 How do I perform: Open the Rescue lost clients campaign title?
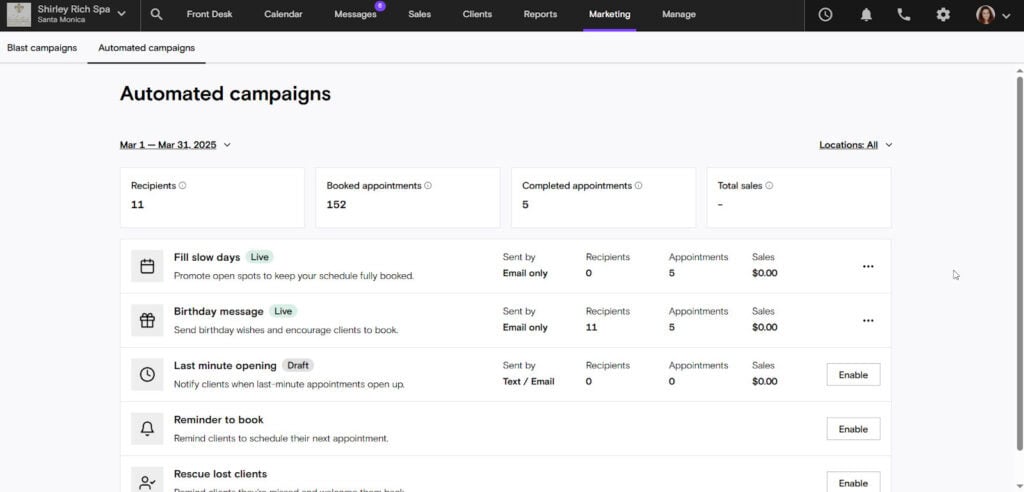220,474
